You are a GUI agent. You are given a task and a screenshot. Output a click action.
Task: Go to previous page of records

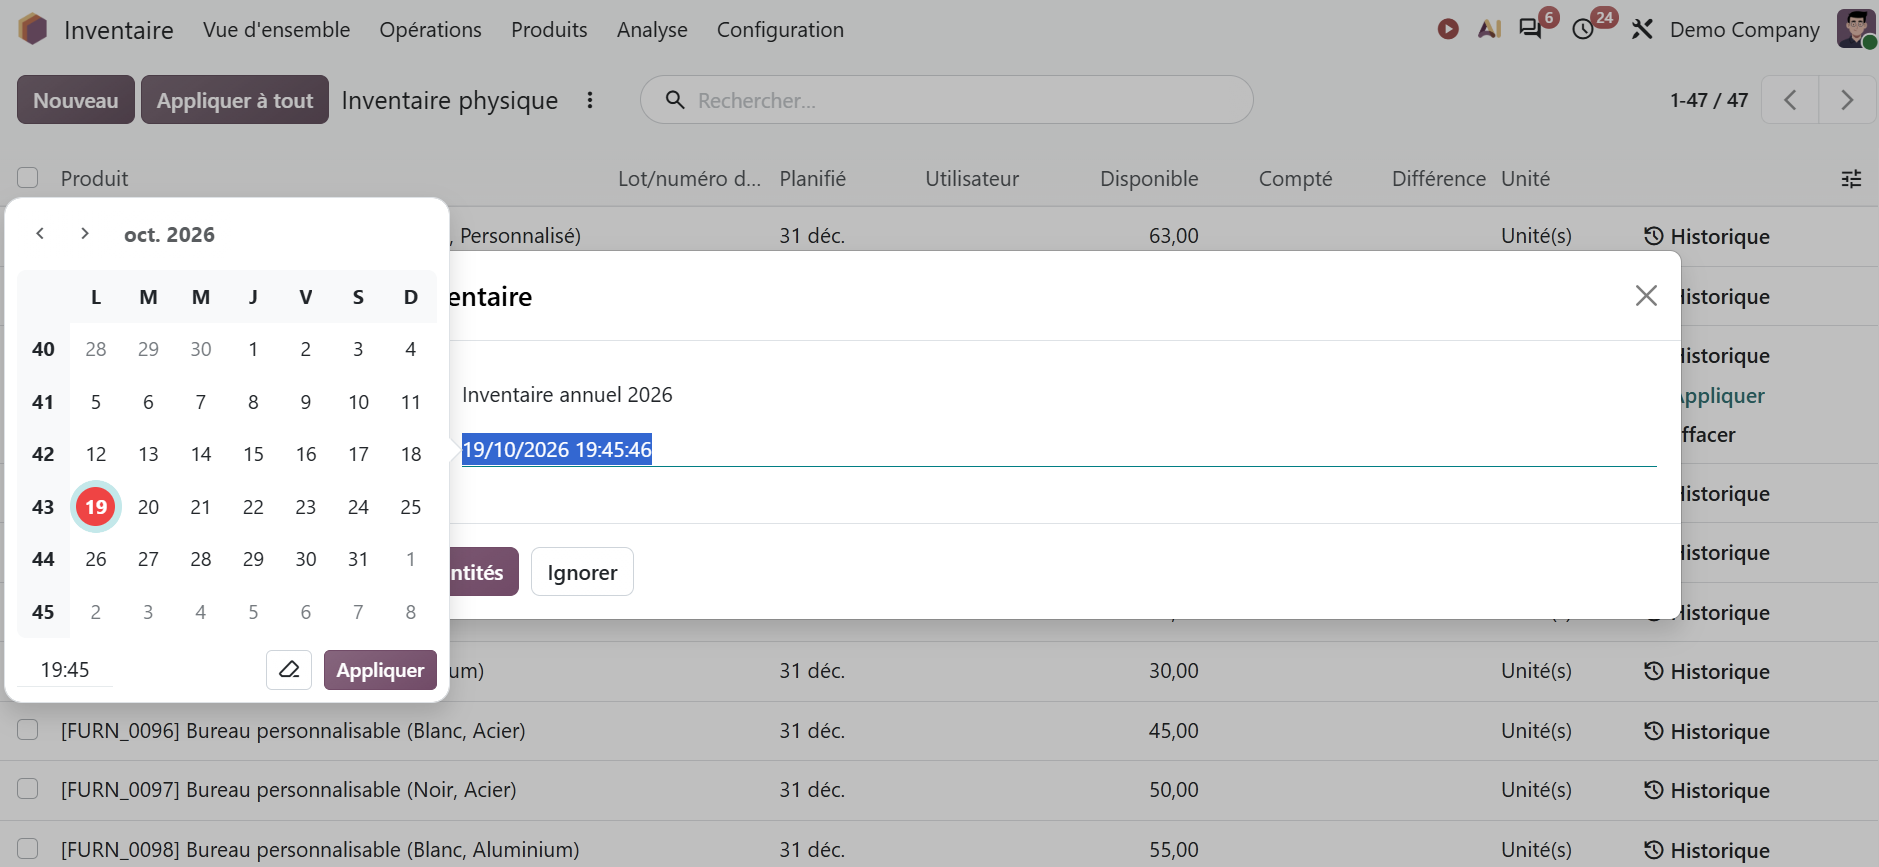click(1790, 100)
